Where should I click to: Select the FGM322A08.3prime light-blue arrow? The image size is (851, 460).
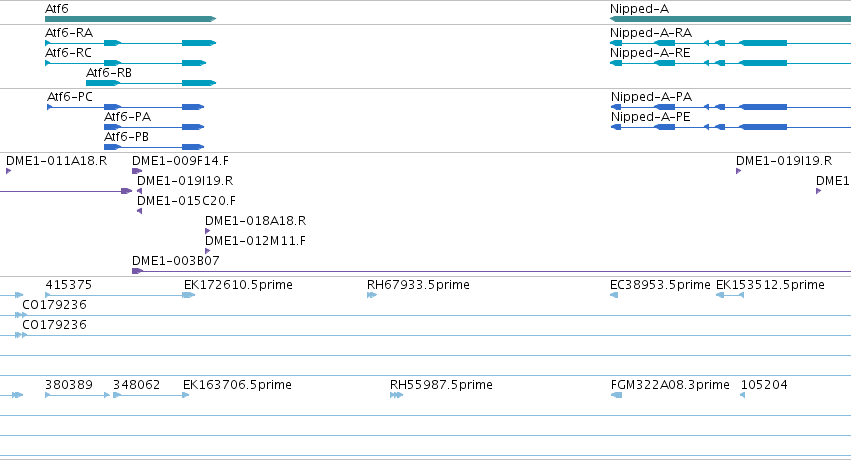[616, 395]
